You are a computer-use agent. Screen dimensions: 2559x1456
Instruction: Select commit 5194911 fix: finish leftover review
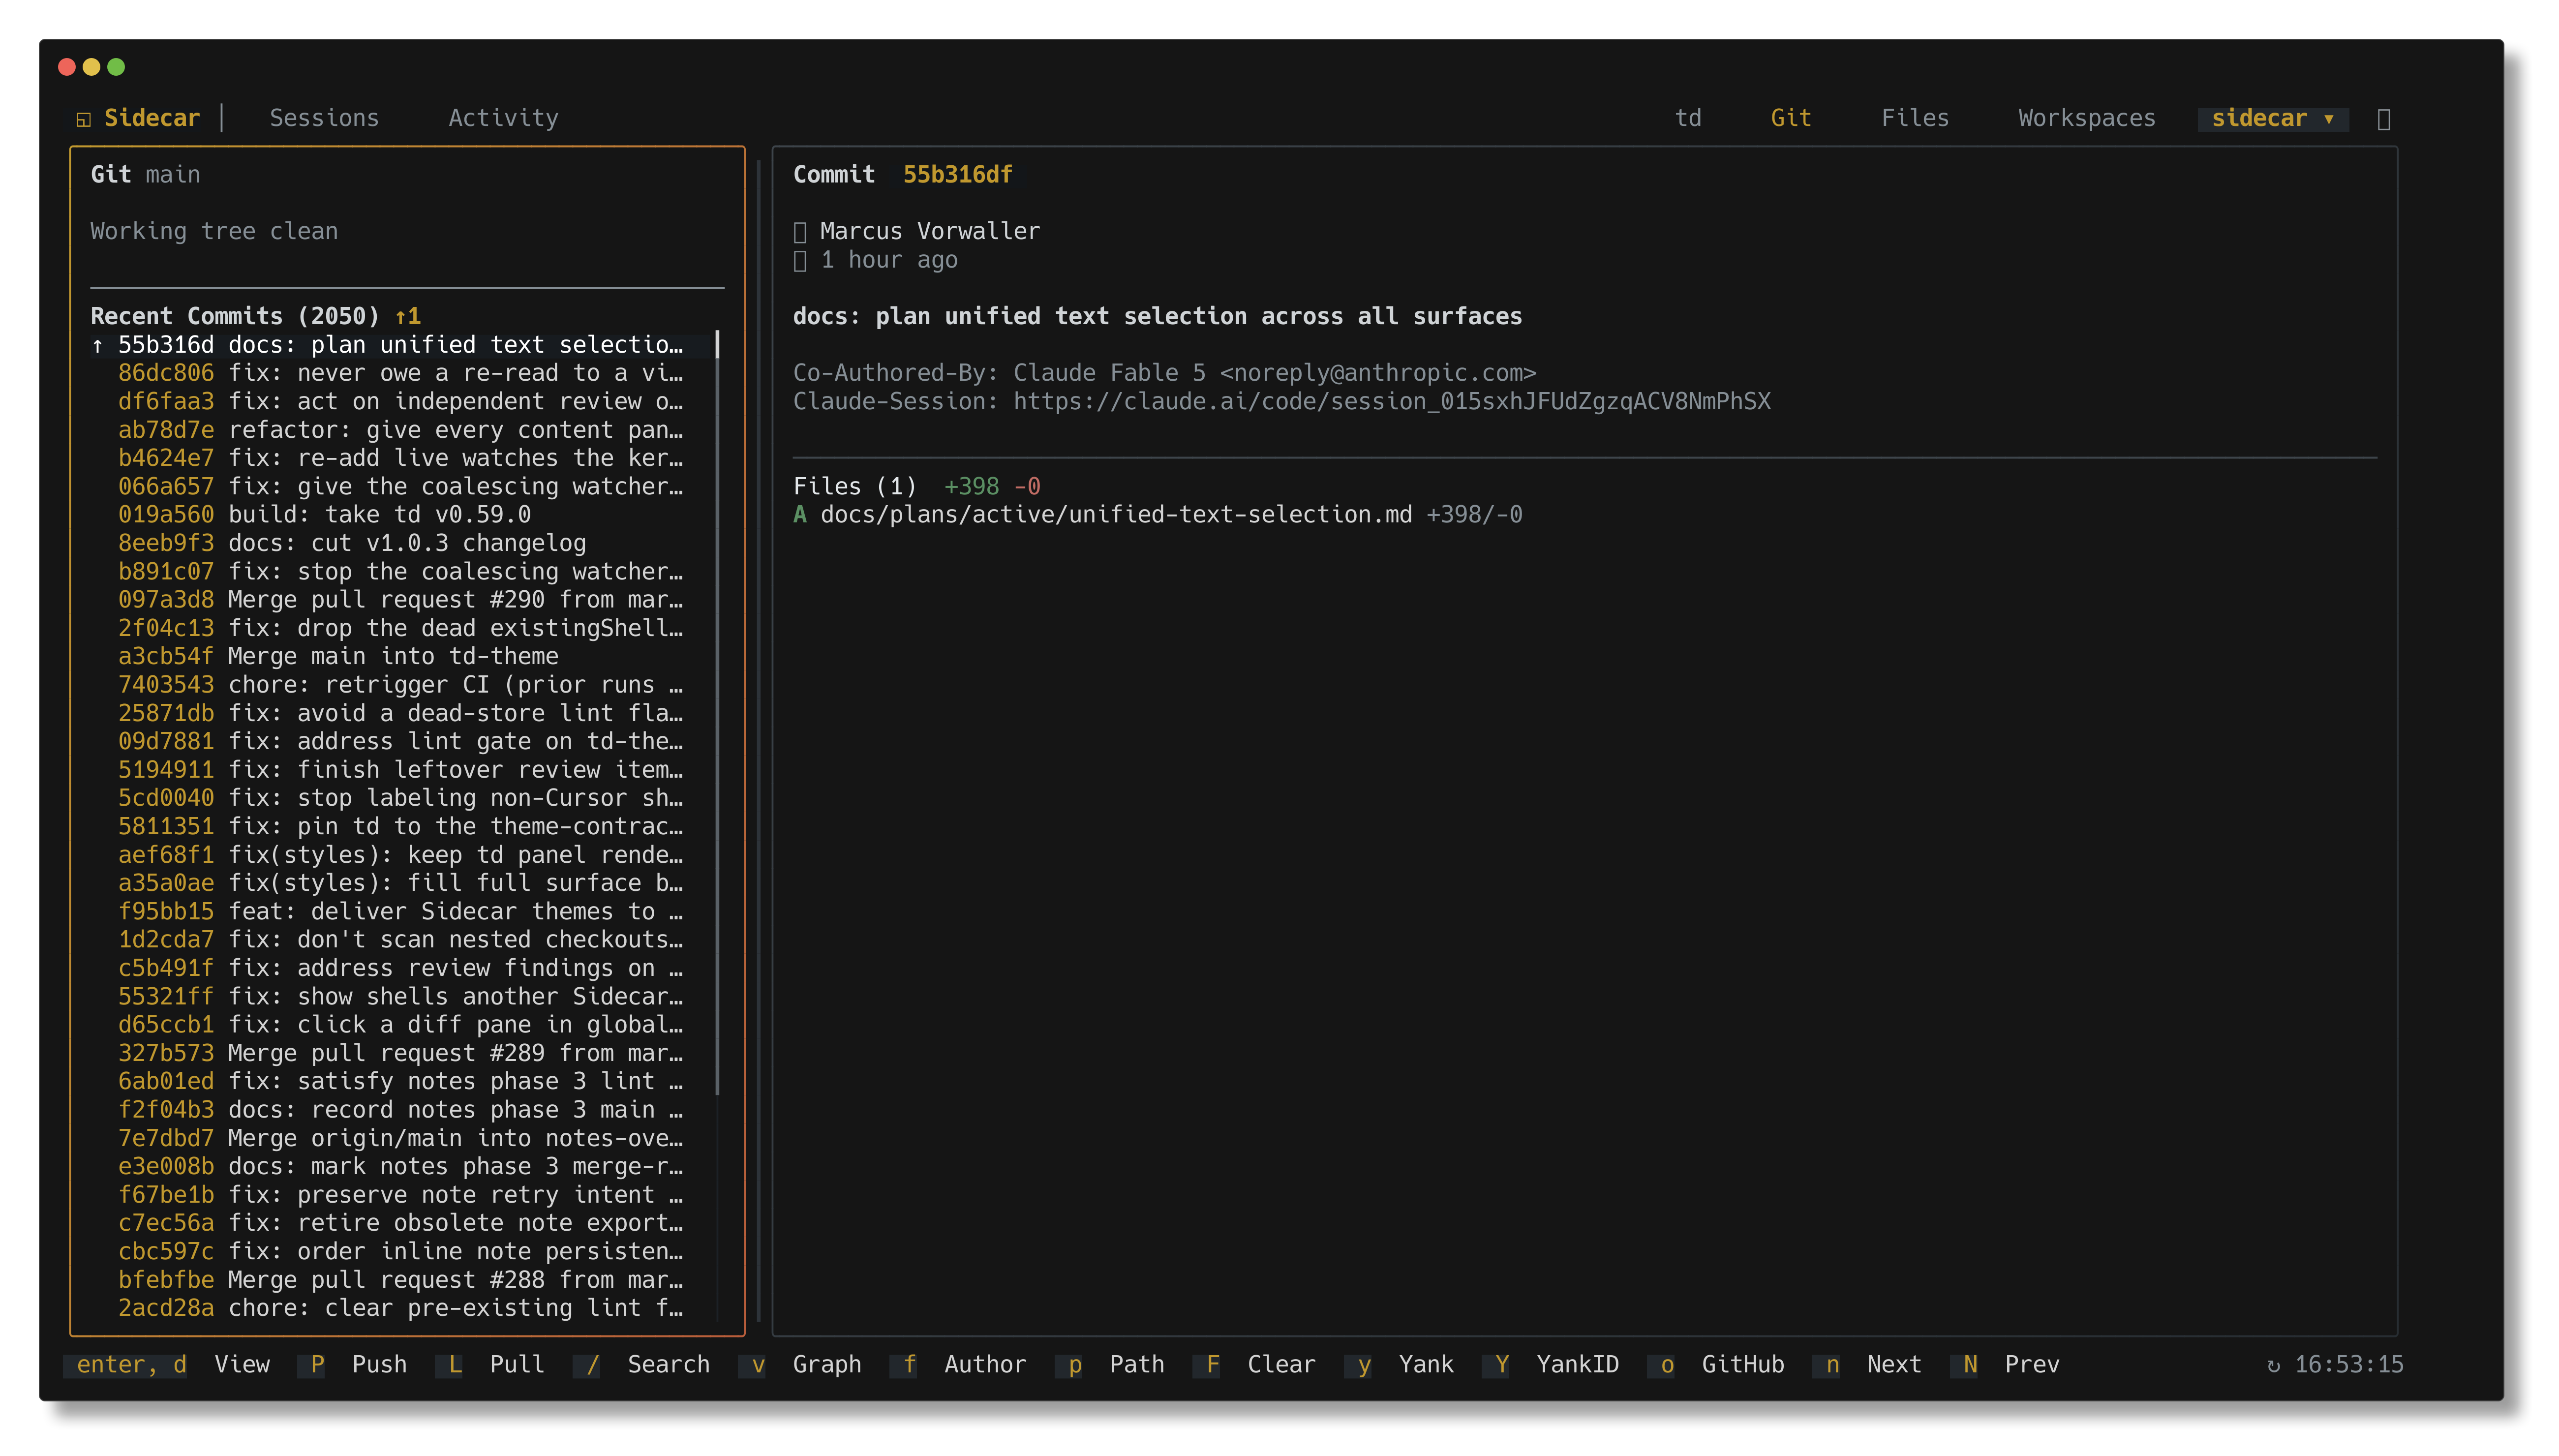click(400, 769)
